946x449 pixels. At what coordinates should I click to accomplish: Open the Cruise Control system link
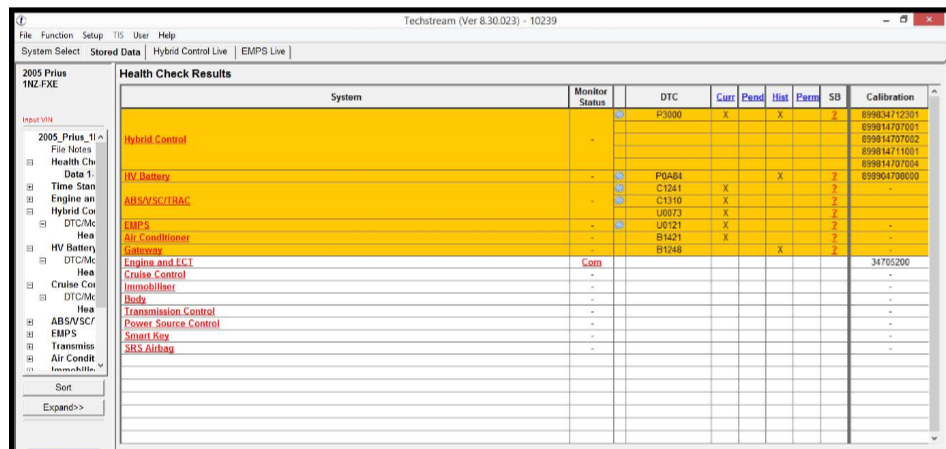pos(154,275)
